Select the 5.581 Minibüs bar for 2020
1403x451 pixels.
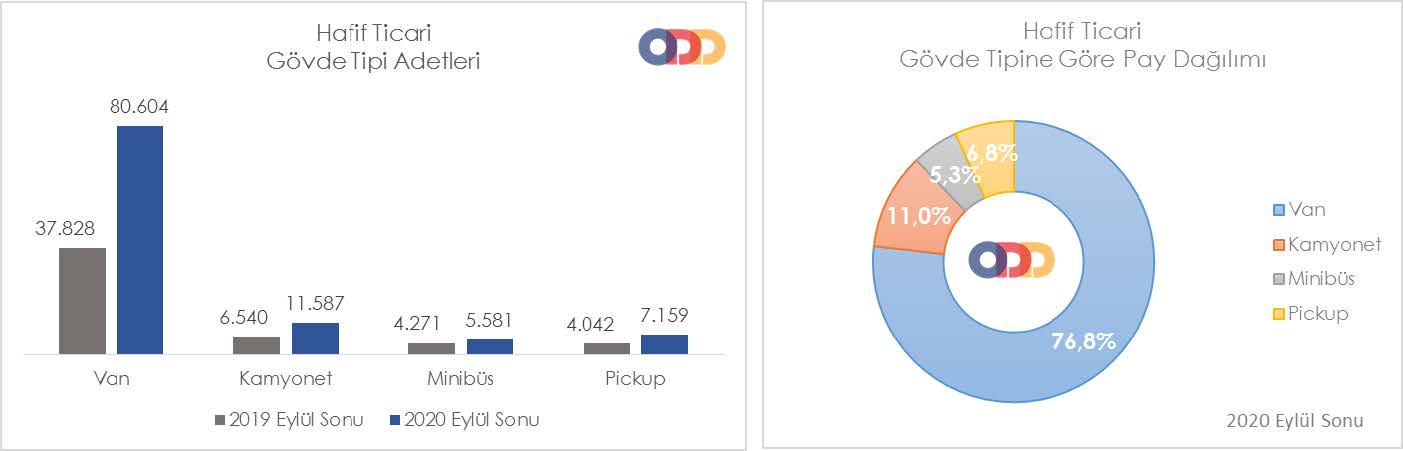[x=490, y=346]
